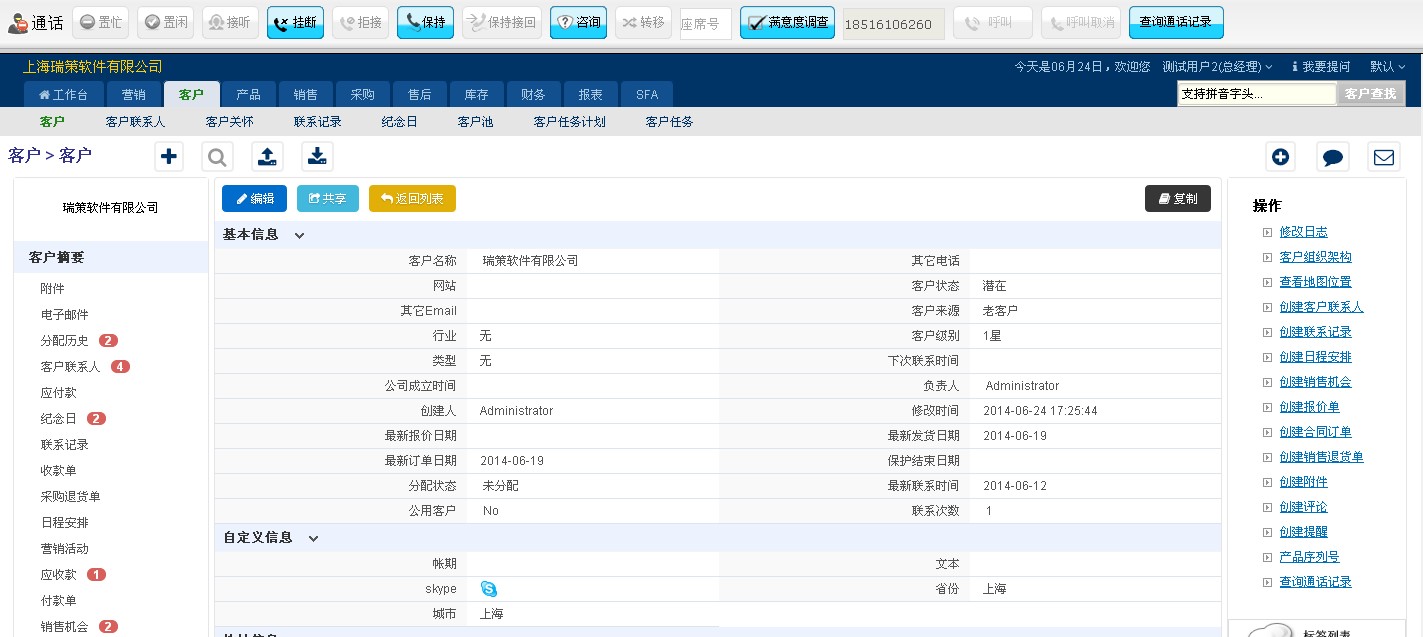
Task: Click the 共享 share button
Action: (327, 199)
